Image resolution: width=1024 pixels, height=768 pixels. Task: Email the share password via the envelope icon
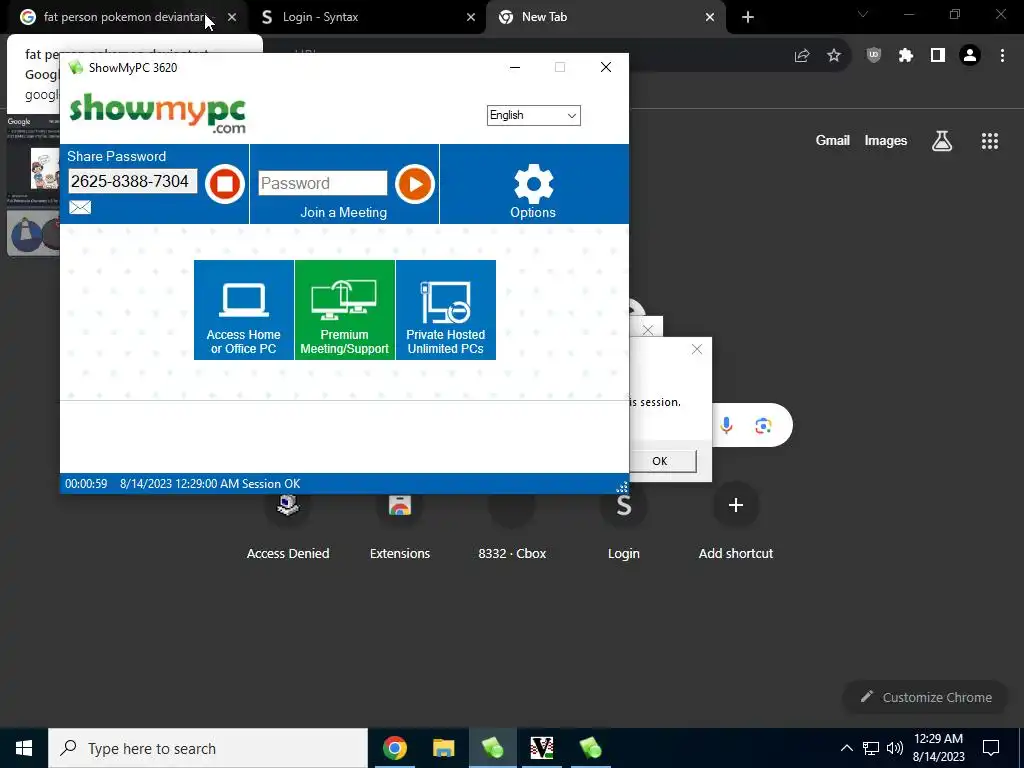click(x=80, y=207)
